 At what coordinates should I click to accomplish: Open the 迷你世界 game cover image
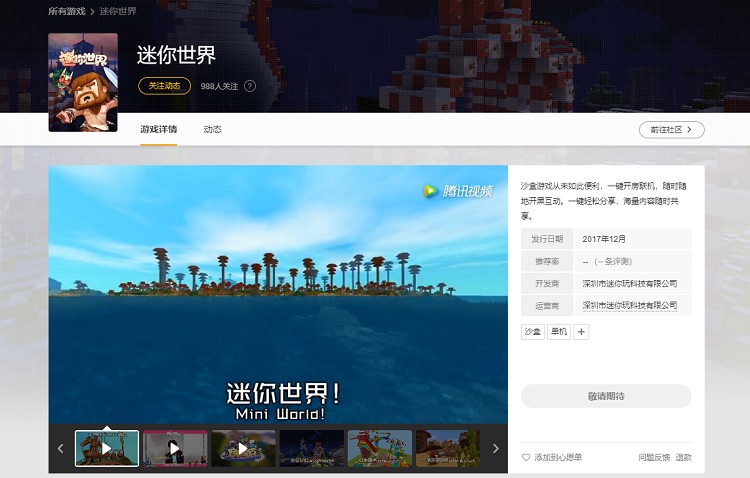(83, 82)
